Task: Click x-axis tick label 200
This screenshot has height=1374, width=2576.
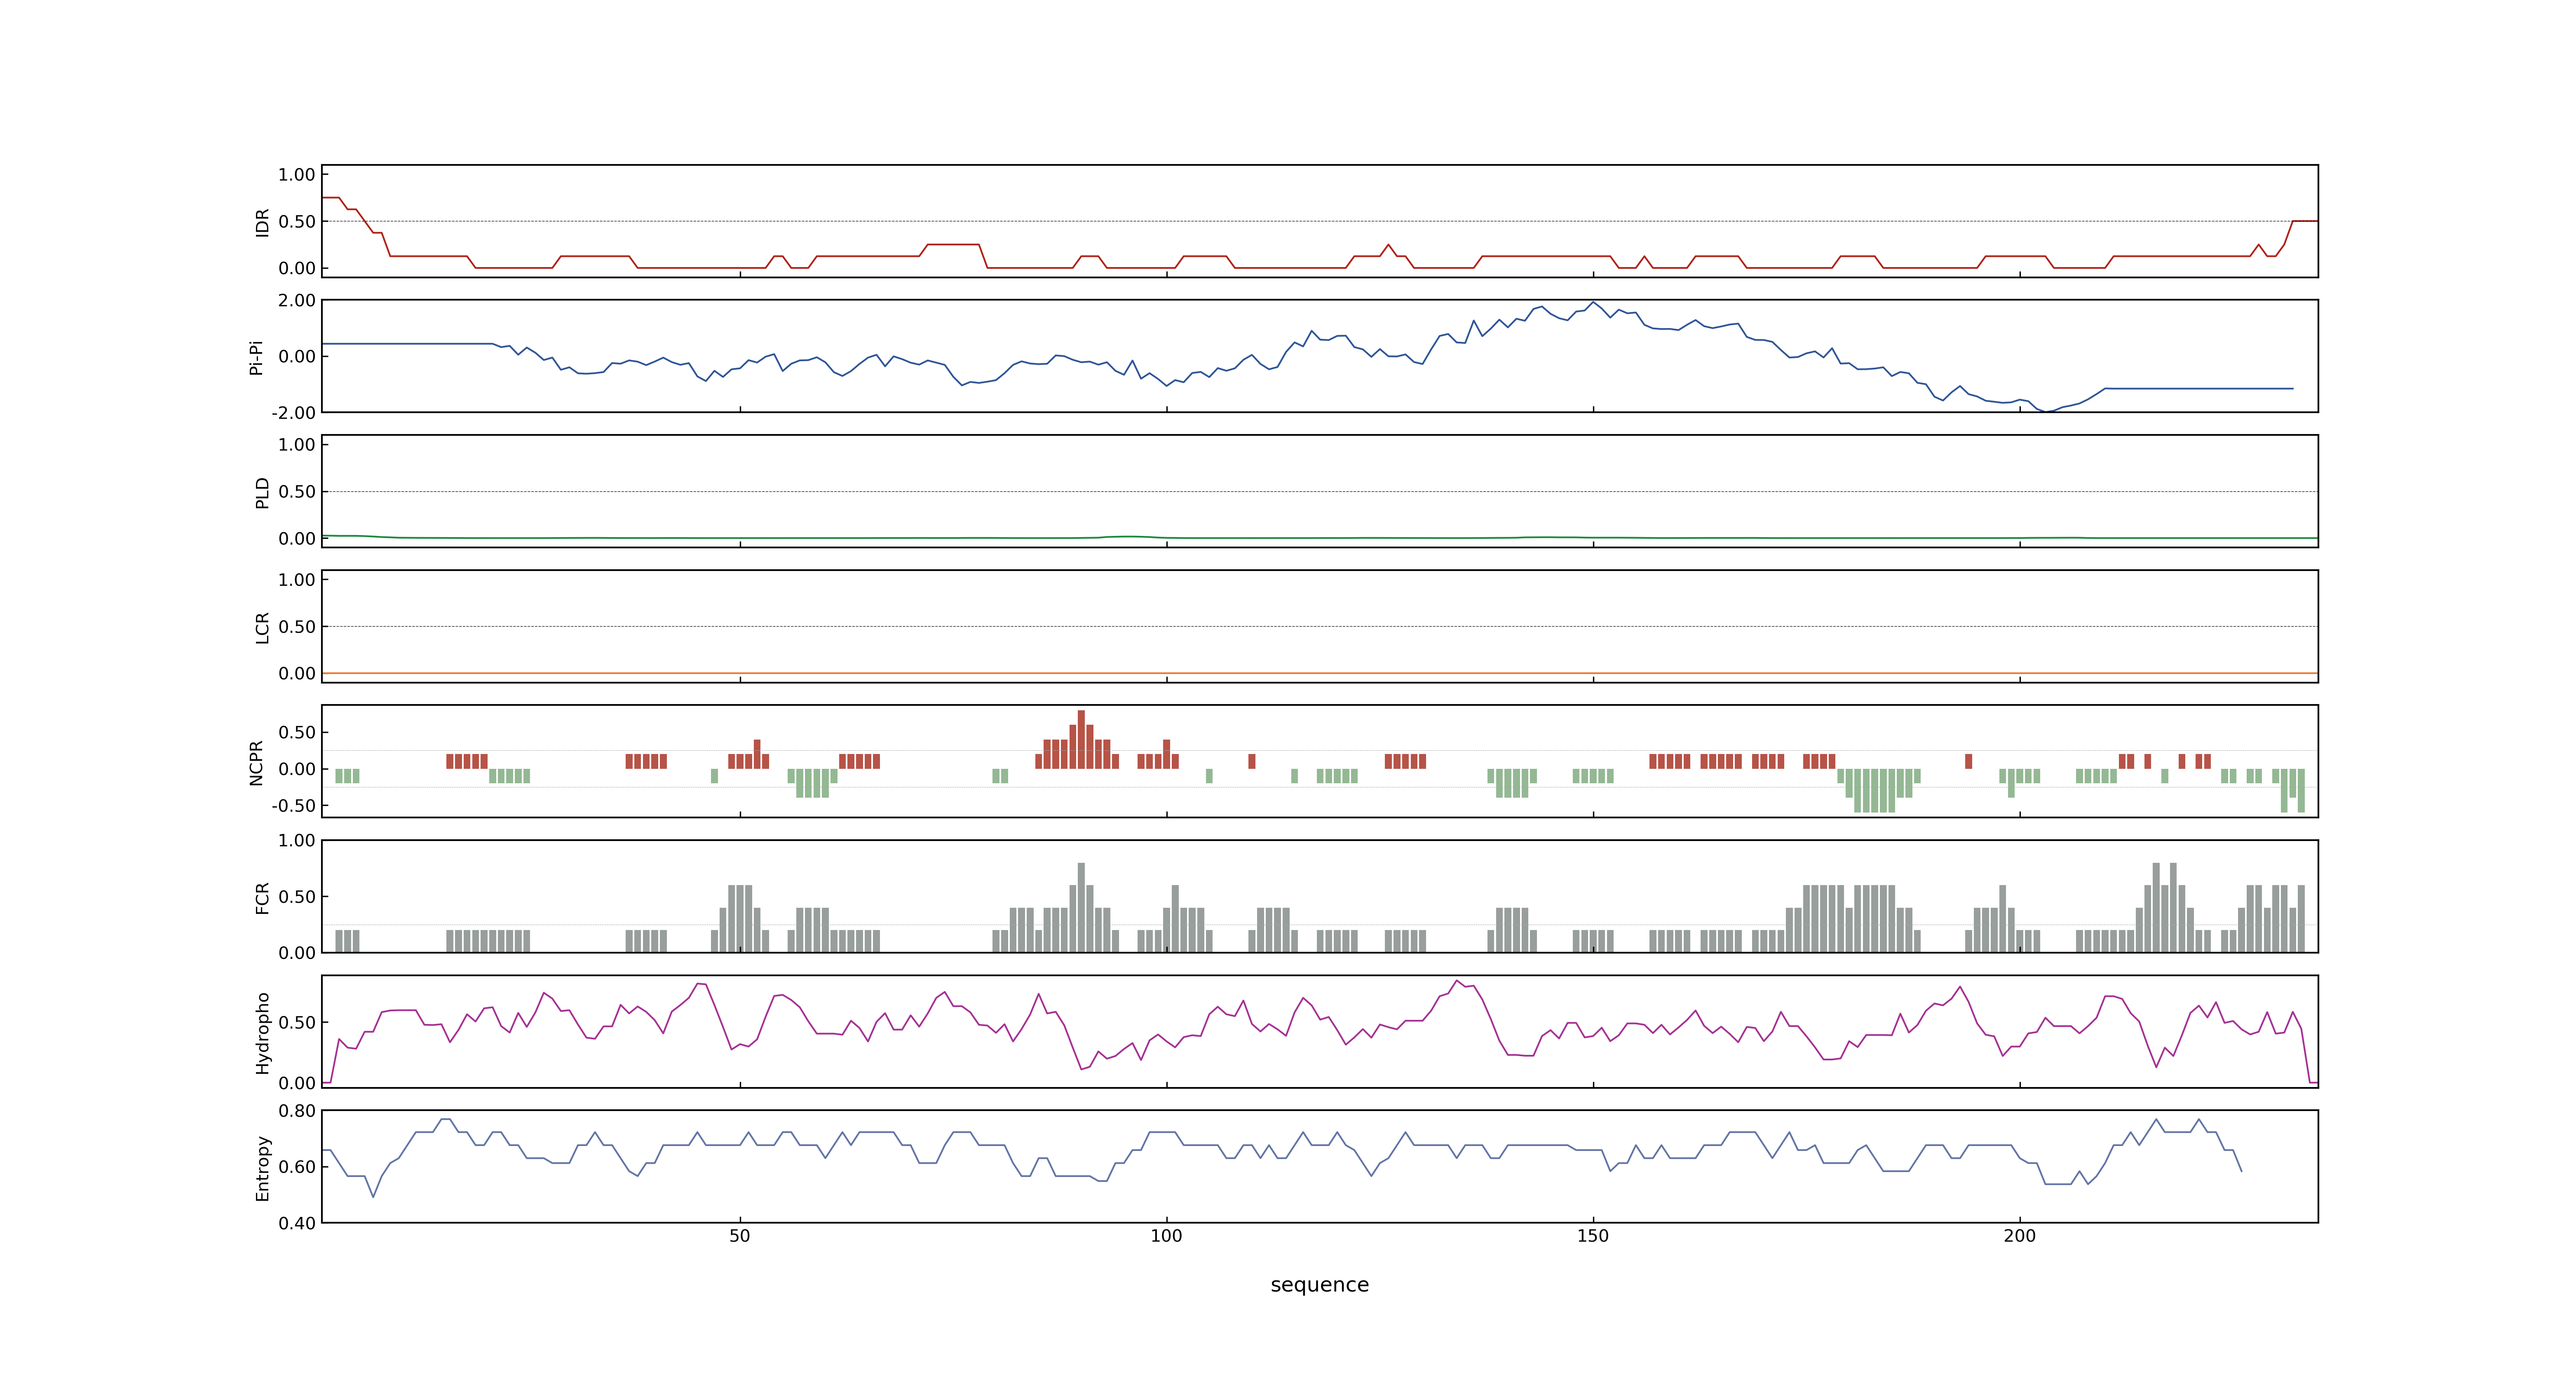Action: pos(2019,1236)
